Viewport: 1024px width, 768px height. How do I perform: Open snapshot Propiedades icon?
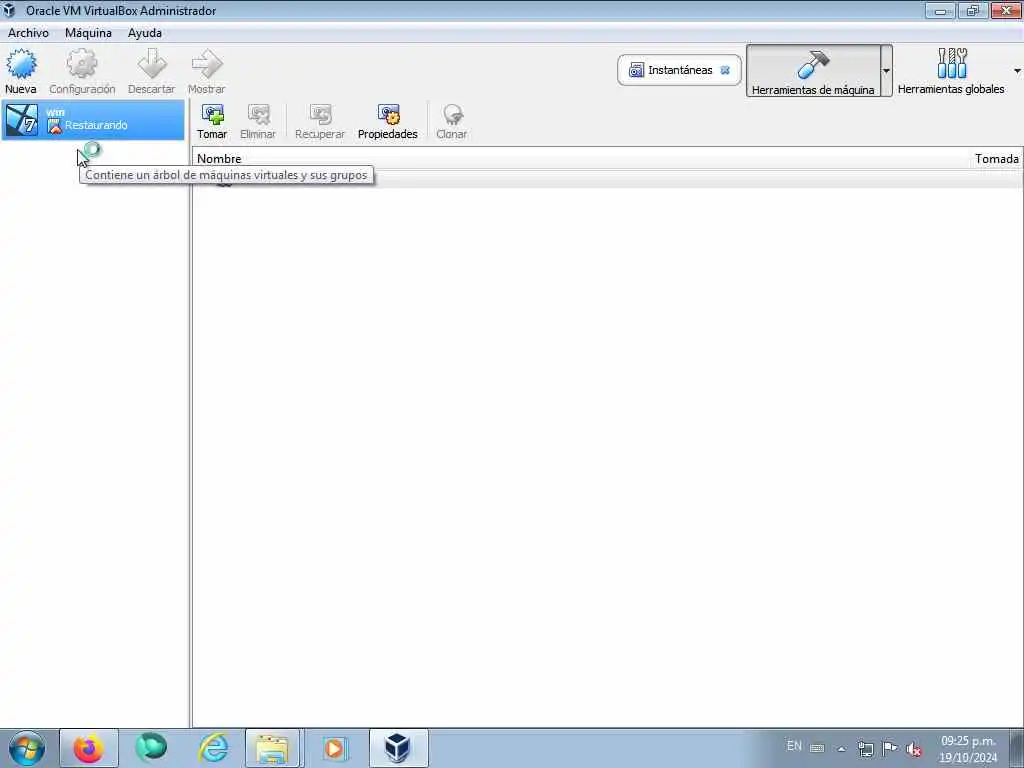(388, 115)
